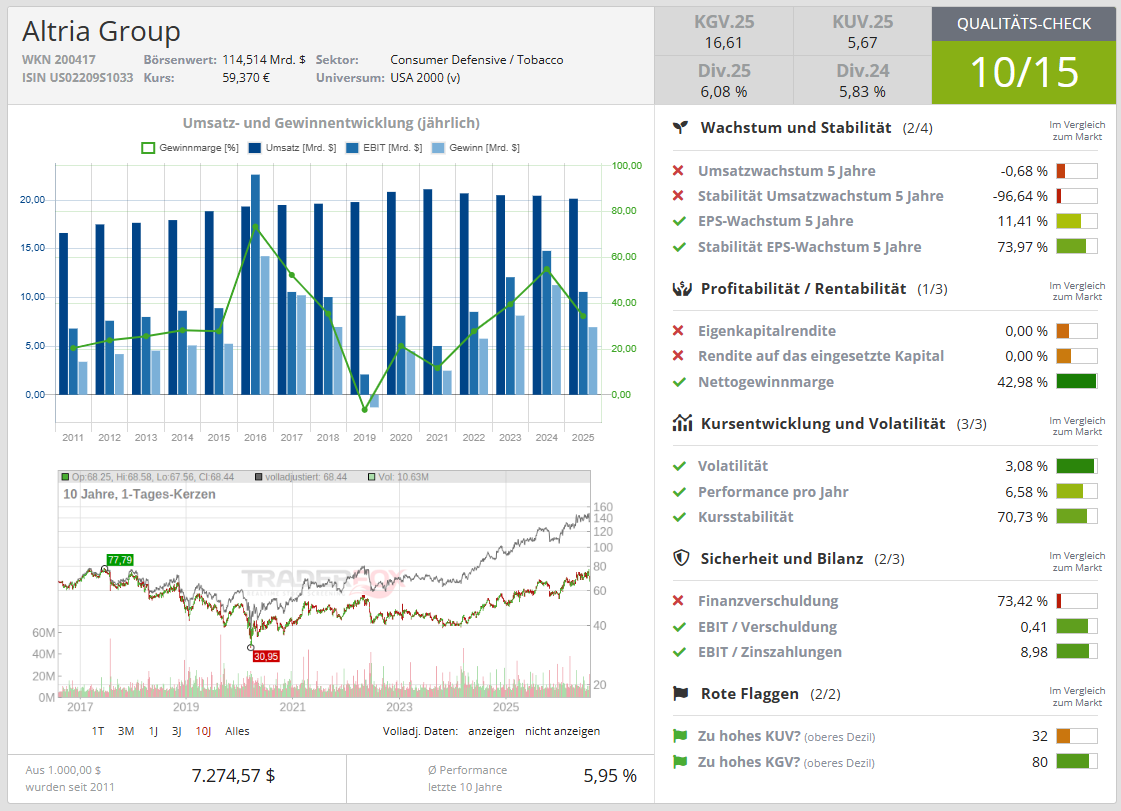Image resolution: width=1121 pixels, height=811 pixels.
Task: Click the Vol: 10.63M readout
Action: 398,477
